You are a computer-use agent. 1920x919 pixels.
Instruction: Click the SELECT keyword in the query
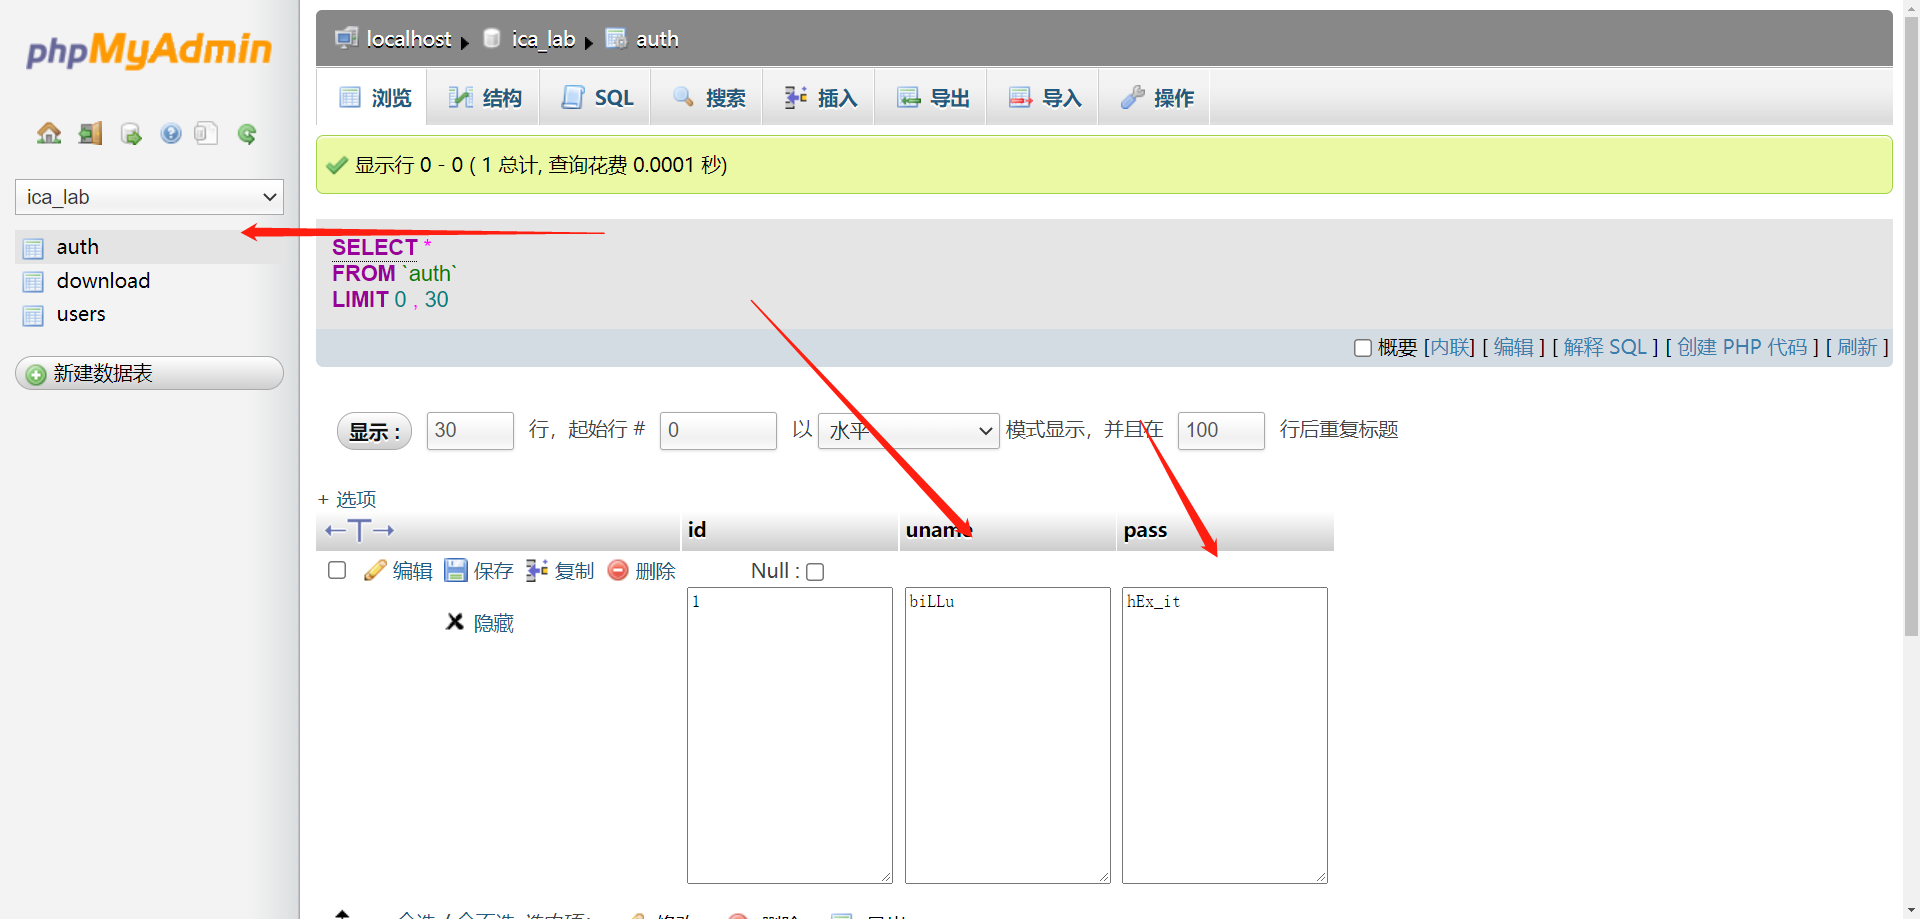point(375,247)
